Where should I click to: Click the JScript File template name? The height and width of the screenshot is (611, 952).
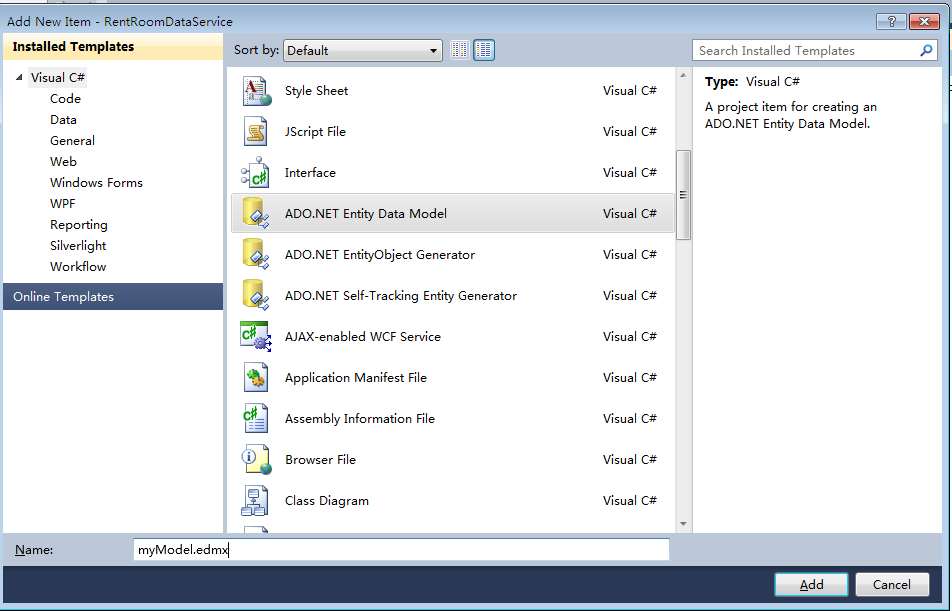[x=315, y=132]
